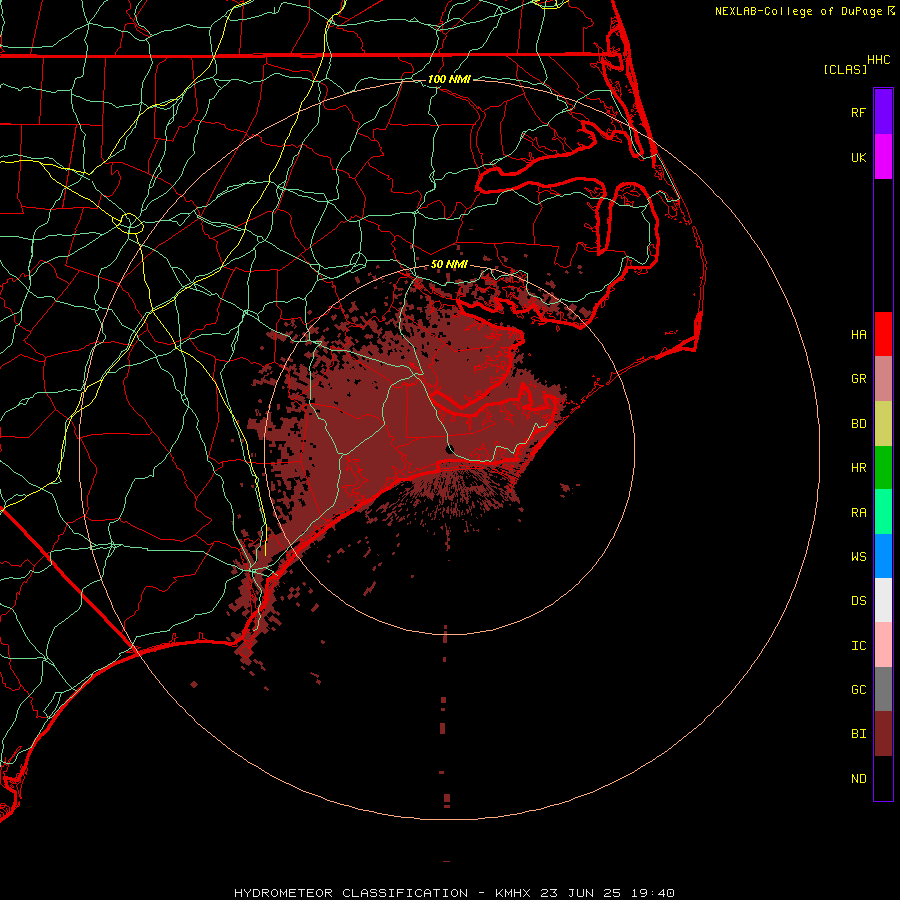900x900 pixels.
Task: Click the HHC product code label
Action: (878, 60)
